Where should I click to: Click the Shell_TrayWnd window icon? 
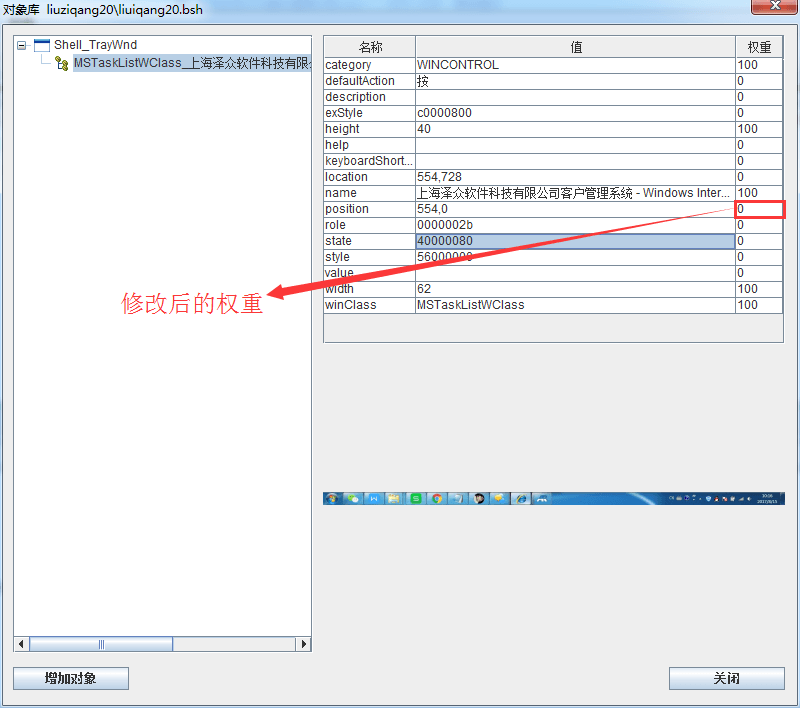click(x=41, y=45)
